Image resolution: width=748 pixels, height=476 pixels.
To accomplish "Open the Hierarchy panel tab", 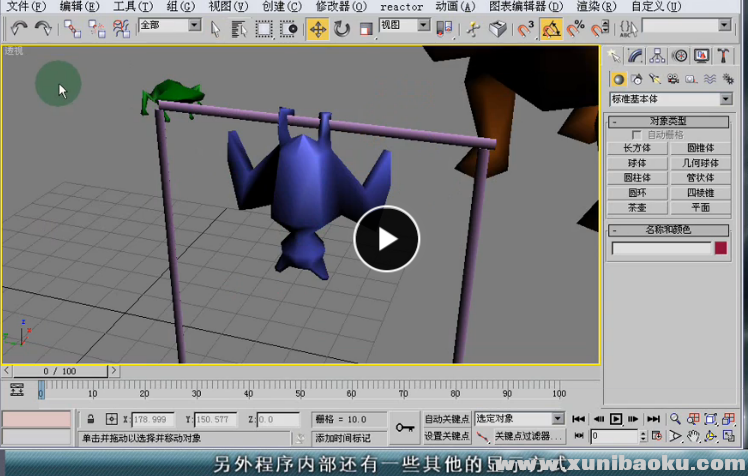I will [658, 56].
